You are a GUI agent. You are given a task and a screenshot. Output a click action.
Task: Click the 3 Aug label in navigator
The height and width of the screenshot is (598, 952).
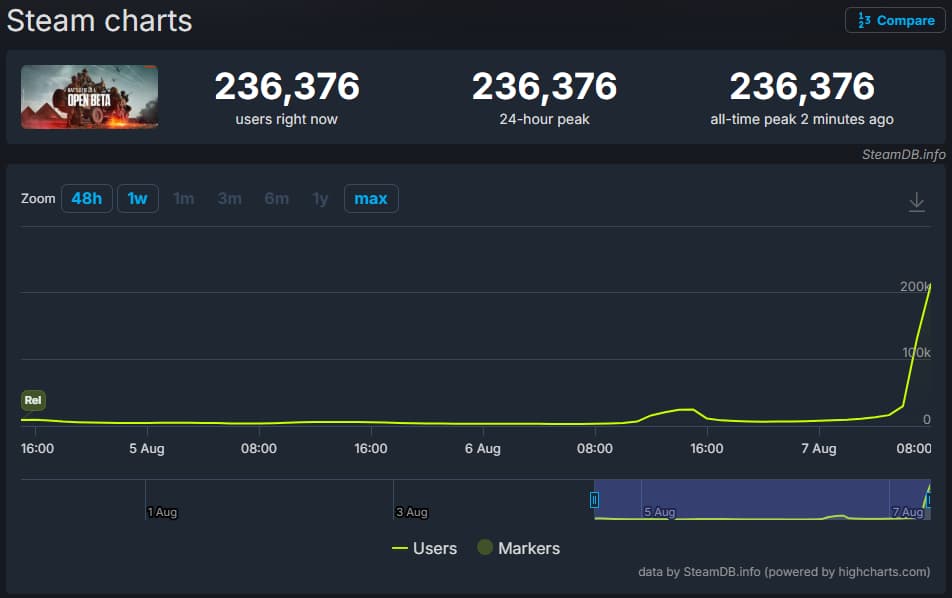[x=412, y=512]
